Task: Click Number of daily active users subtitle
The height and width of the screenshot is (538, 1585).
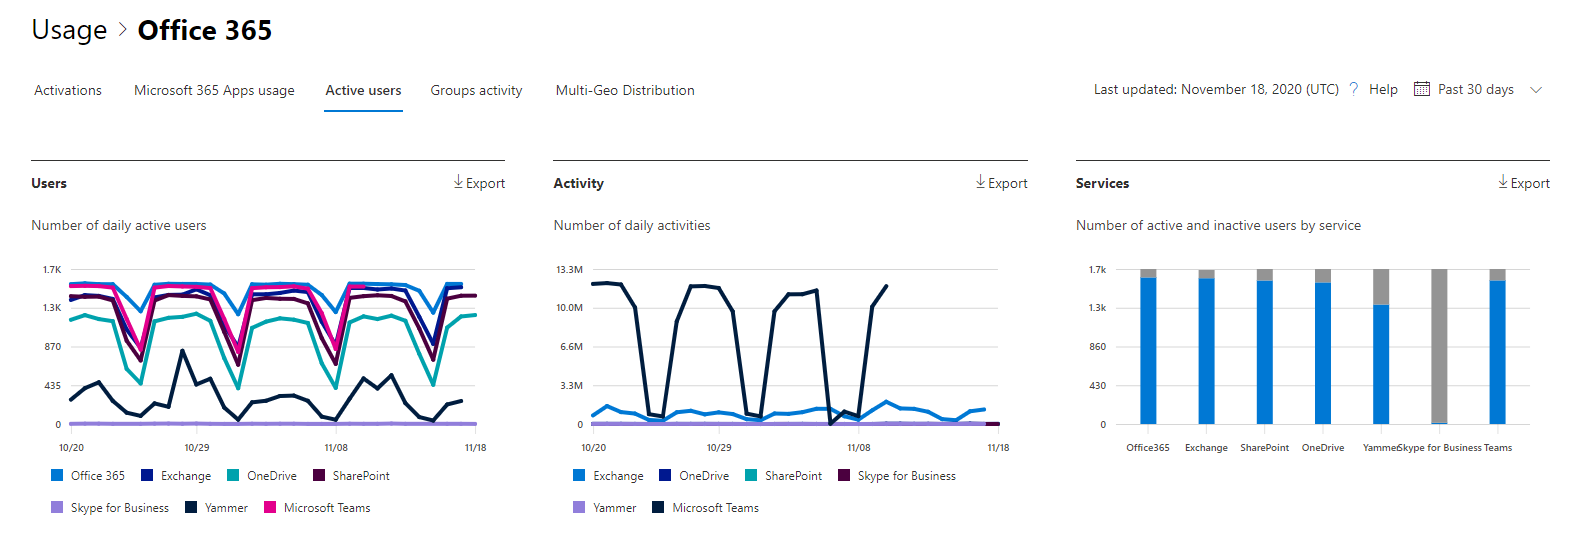Action: click(119, 225)
